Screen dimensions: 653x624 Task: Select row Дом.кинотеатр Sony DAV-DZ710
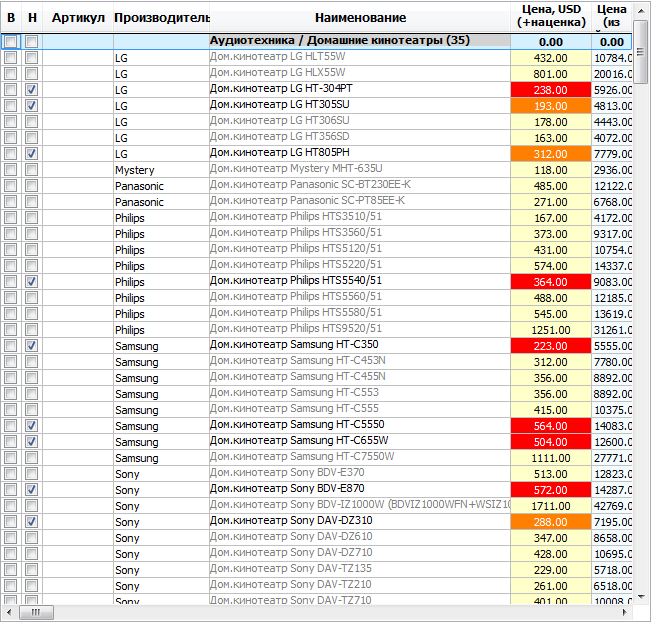pyautogui.click(x=317, y=554)
